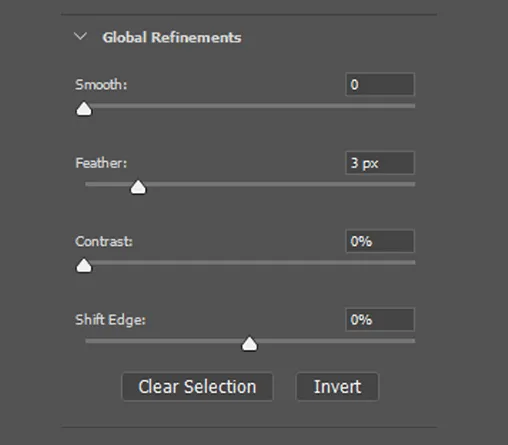Focus the Shift Edge percentage field
Viewport: 508px width, 445px height.
(380, 320)
